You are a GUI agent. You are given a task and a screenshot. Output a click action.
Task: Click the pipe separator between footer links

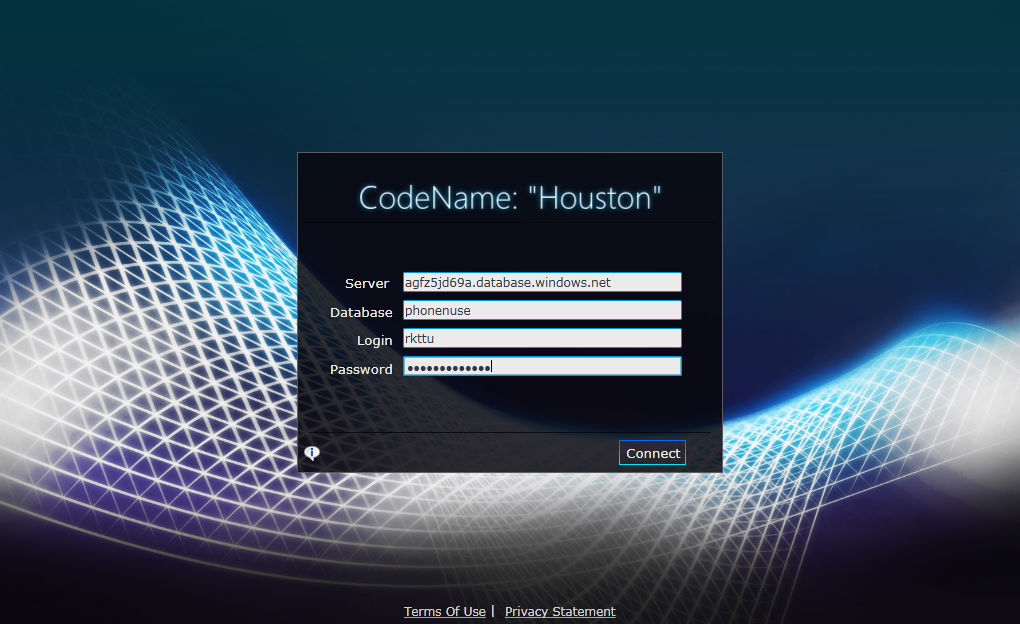pyautogui.click(x=493, y=610)
